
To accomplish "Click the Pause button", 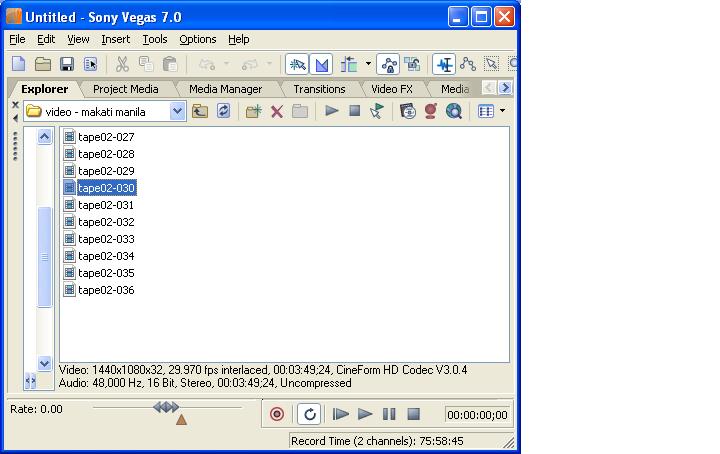I will 389,414.
